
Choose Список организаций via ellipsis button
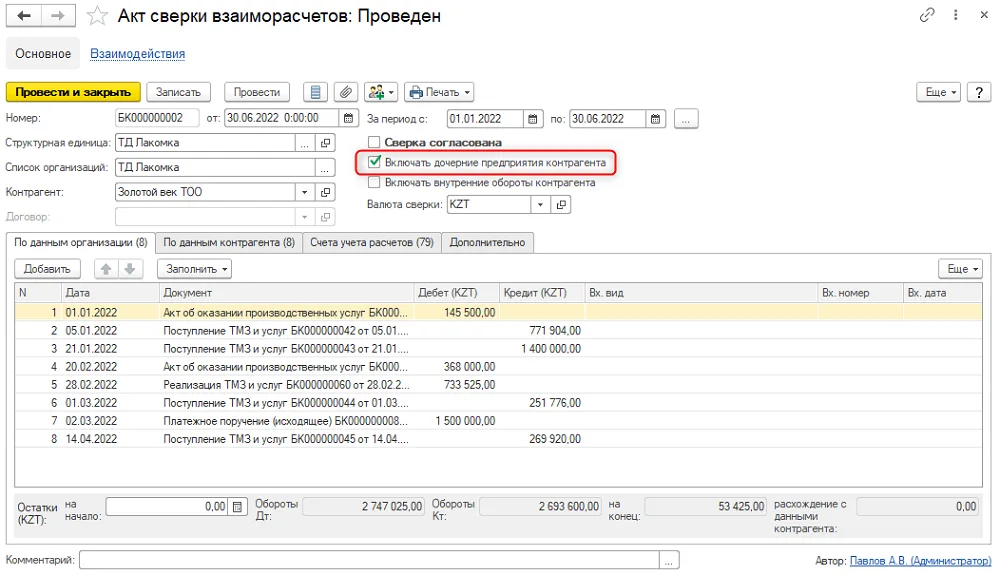(x=325, y=168)
